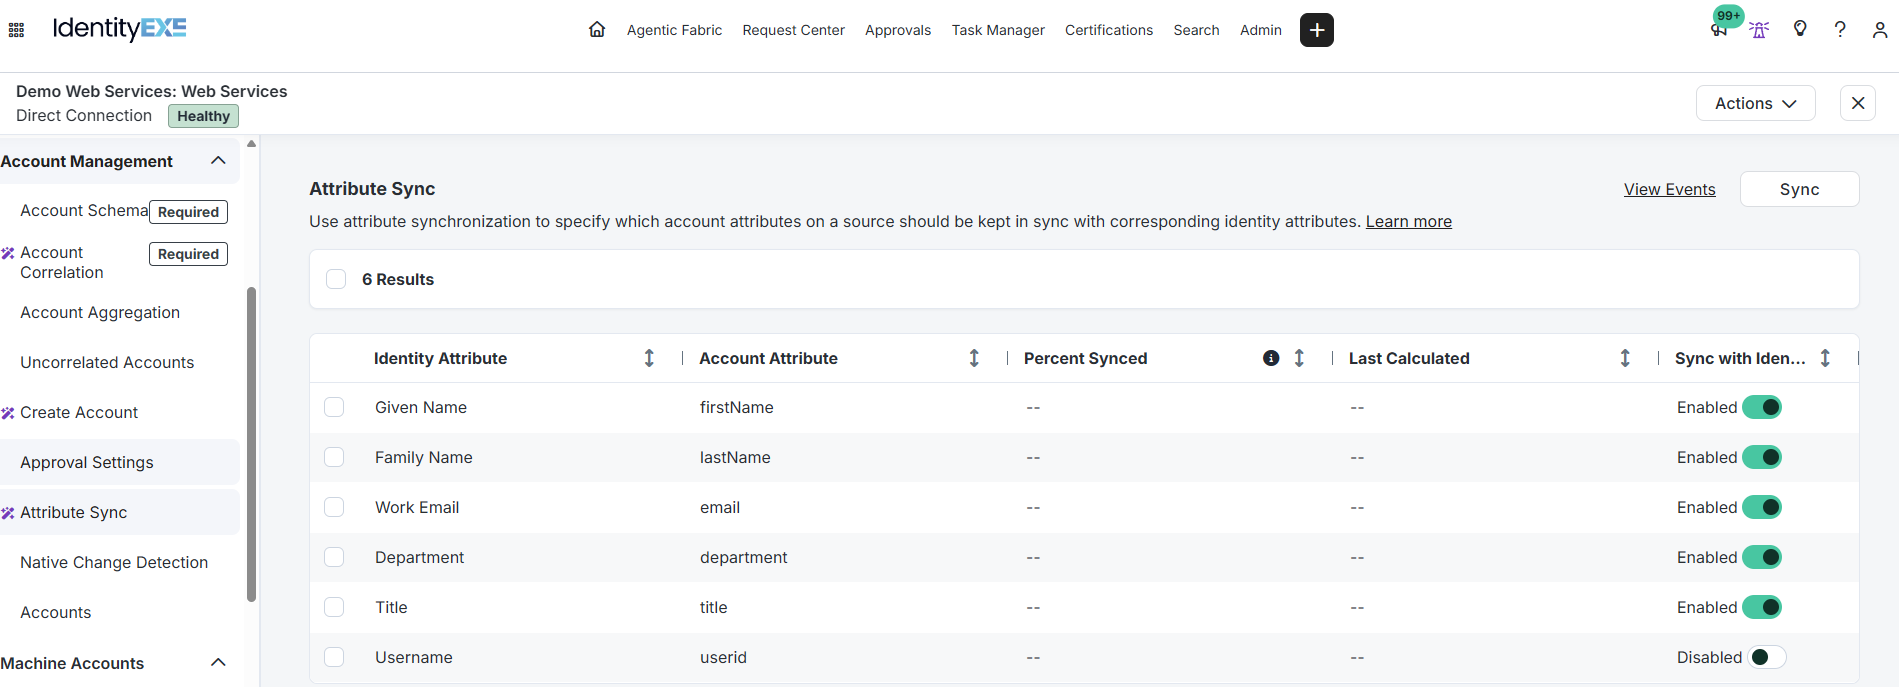Disable sync toggle for Department
Viewport: 1899px width, 687px height.
point(1762,557)
